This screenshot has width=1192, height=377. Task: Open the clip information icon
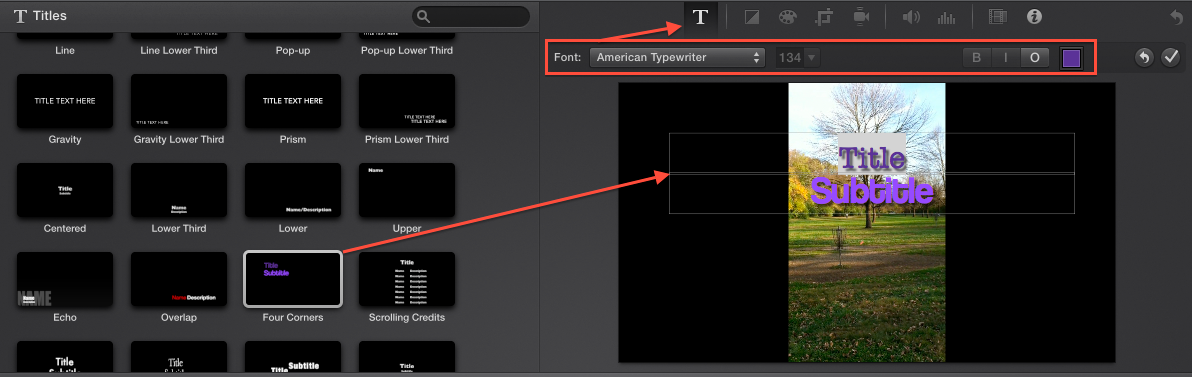1034,17
